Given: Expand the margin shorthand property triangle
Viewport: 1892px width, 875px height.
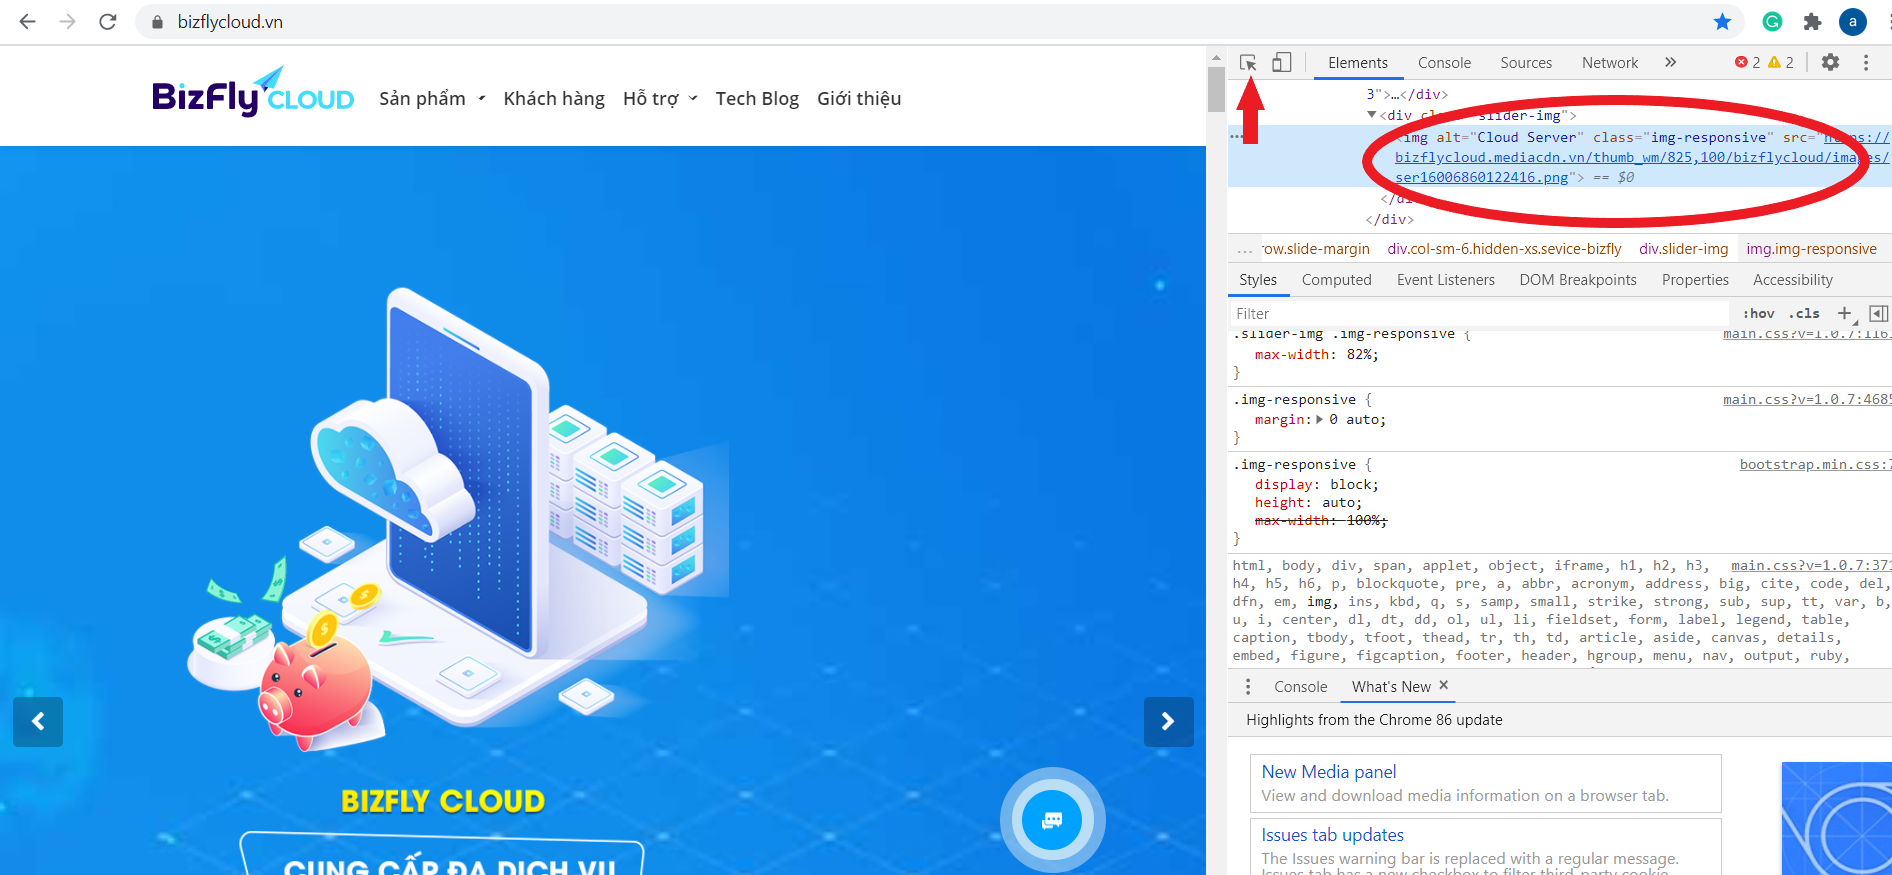Looking at the screenshot, I should click(x=1320, y=419).
